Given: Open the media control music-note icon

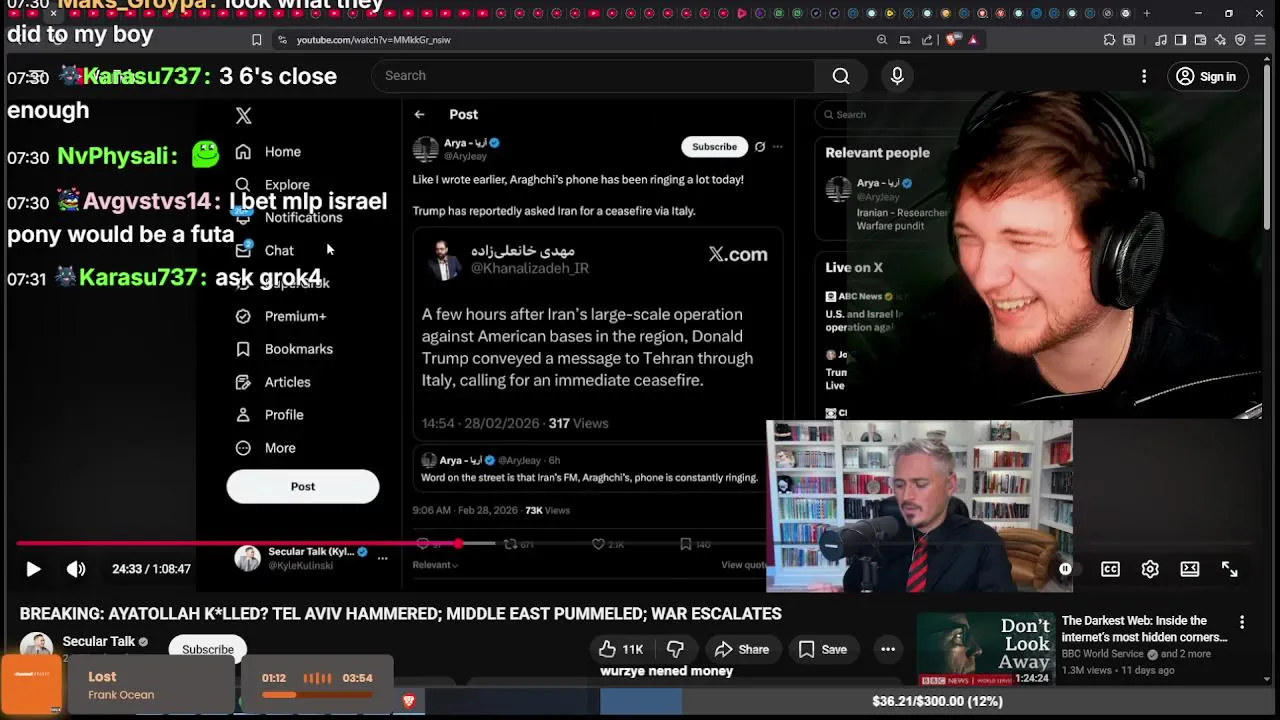Looking at the screenshot, I should click(x=1160, y=40).
